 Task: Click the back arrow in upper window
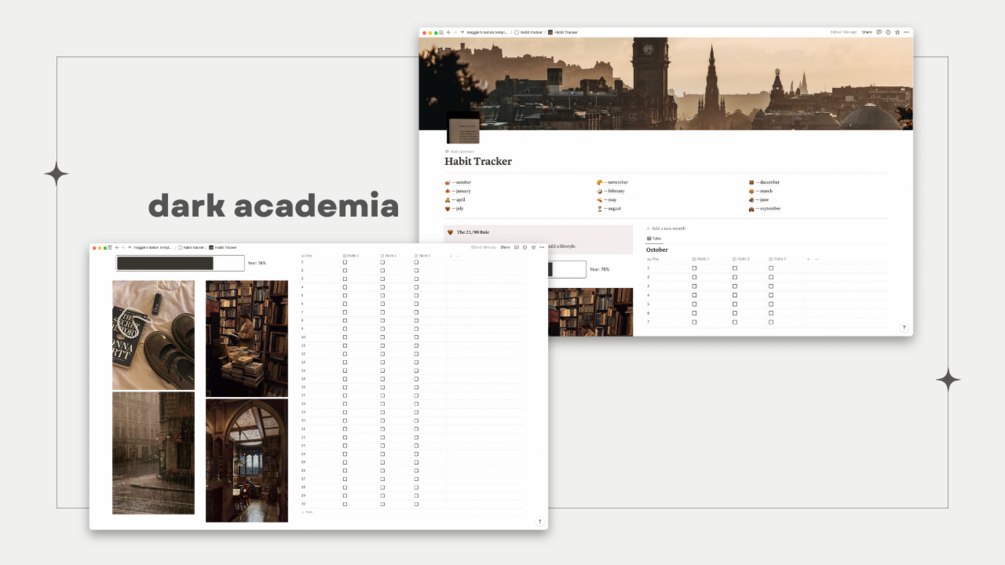pyautogui.click(x=449, y=32)
